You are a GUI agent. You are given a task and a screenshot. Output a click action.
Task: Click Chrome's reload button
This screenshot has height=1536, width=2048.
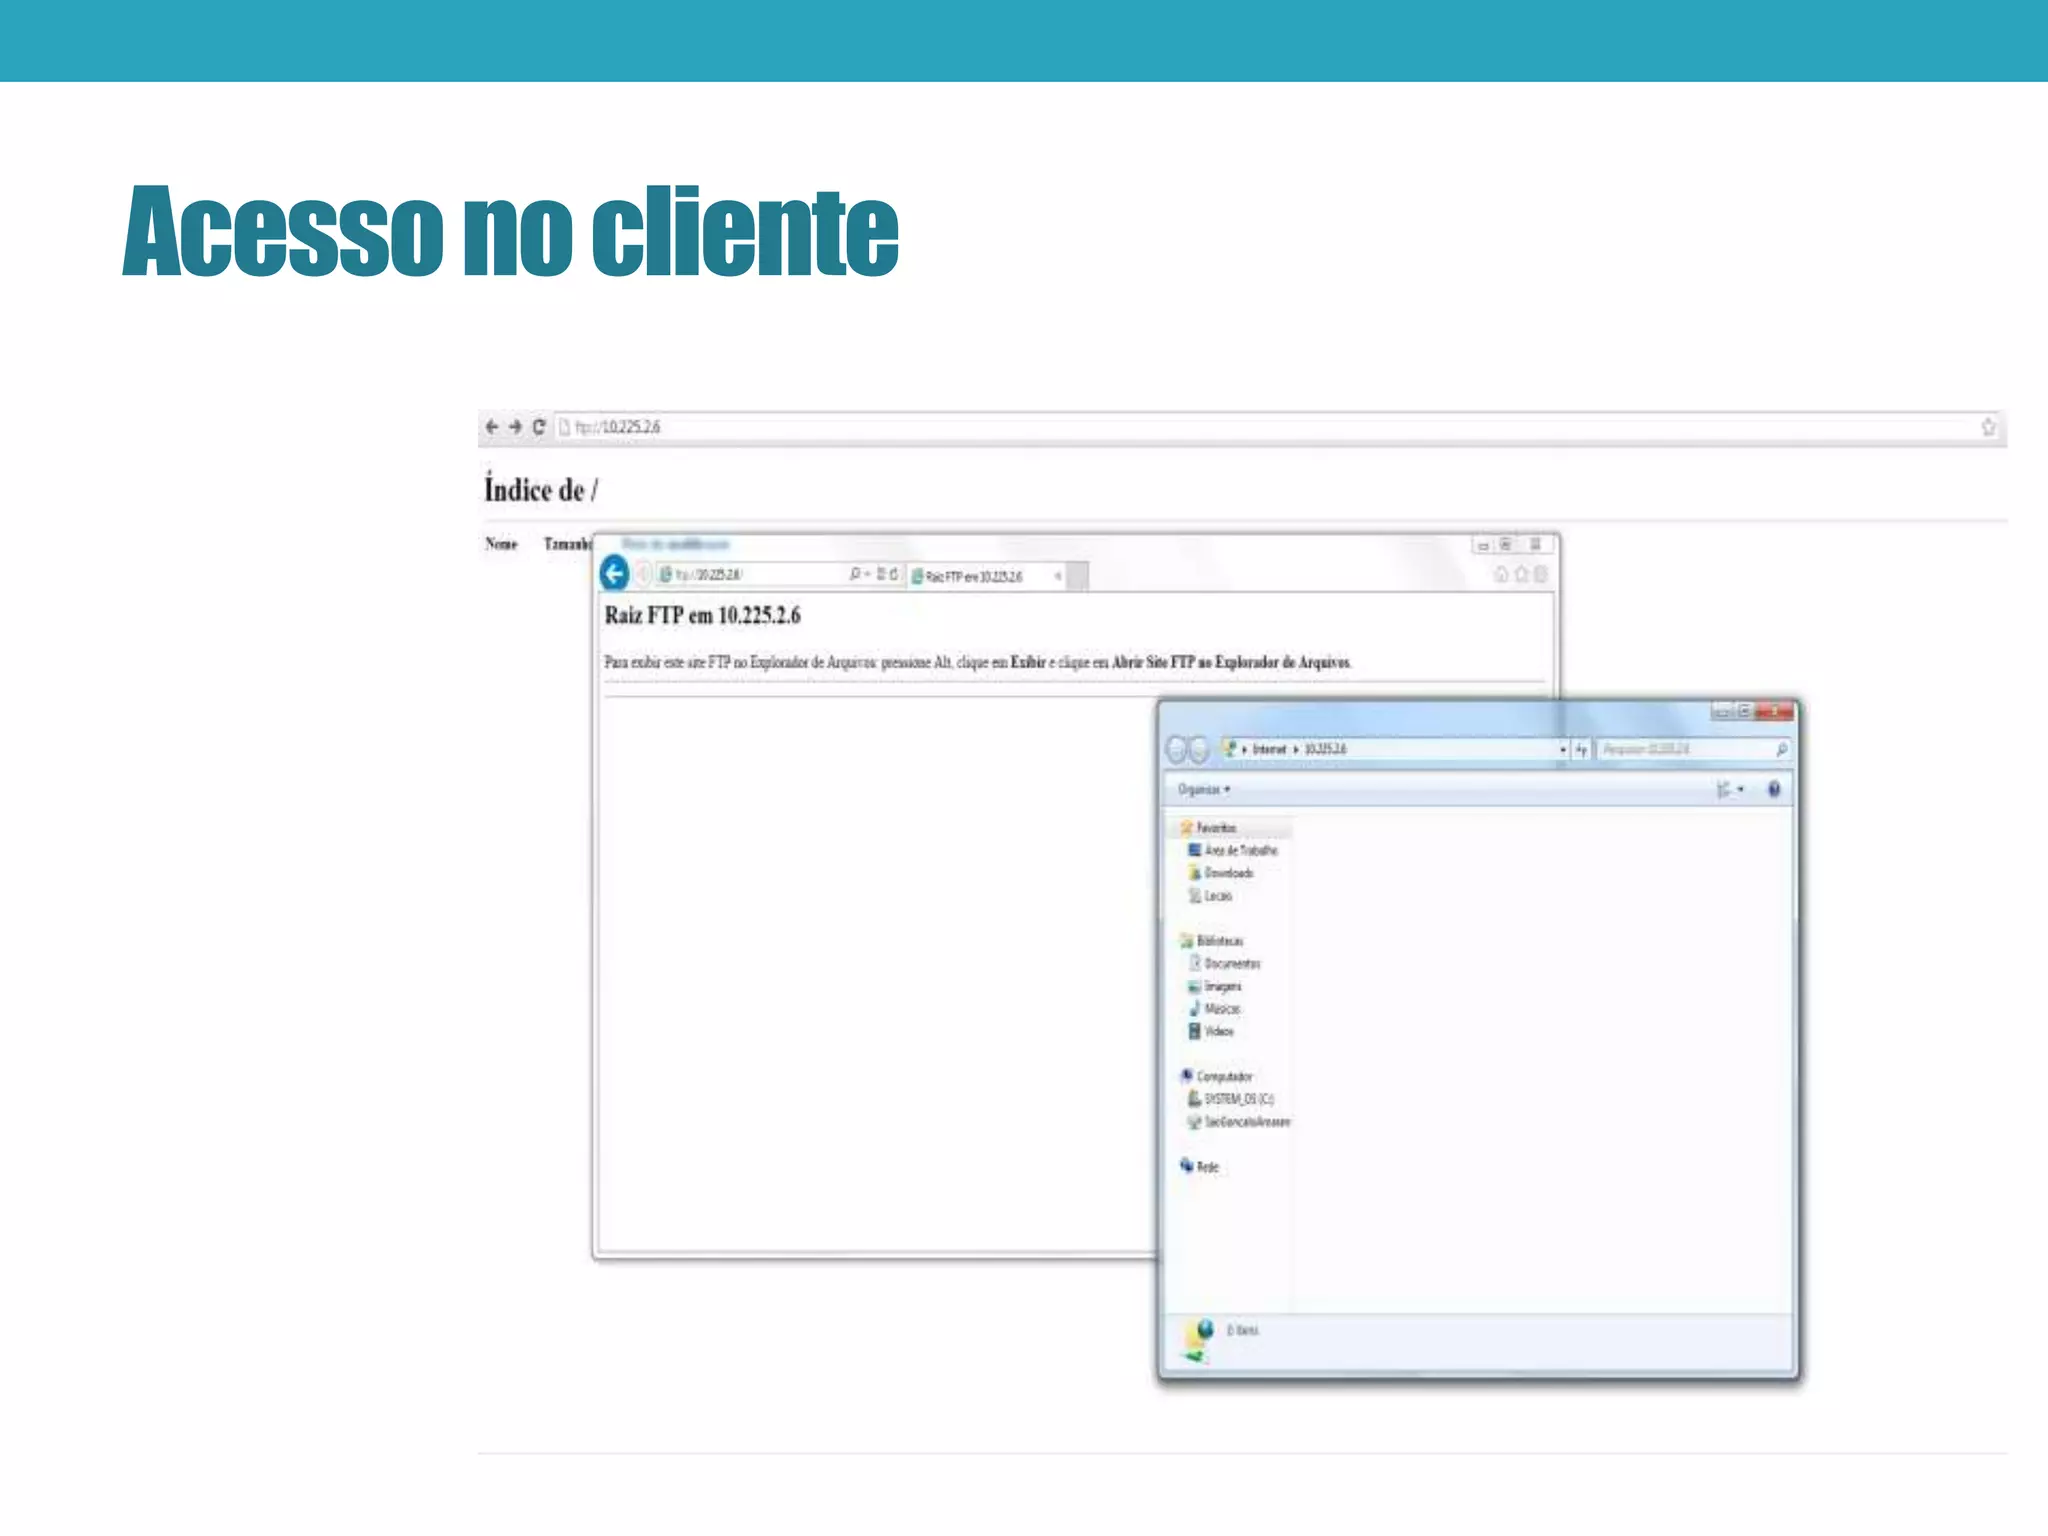click(x=538, y=427)
